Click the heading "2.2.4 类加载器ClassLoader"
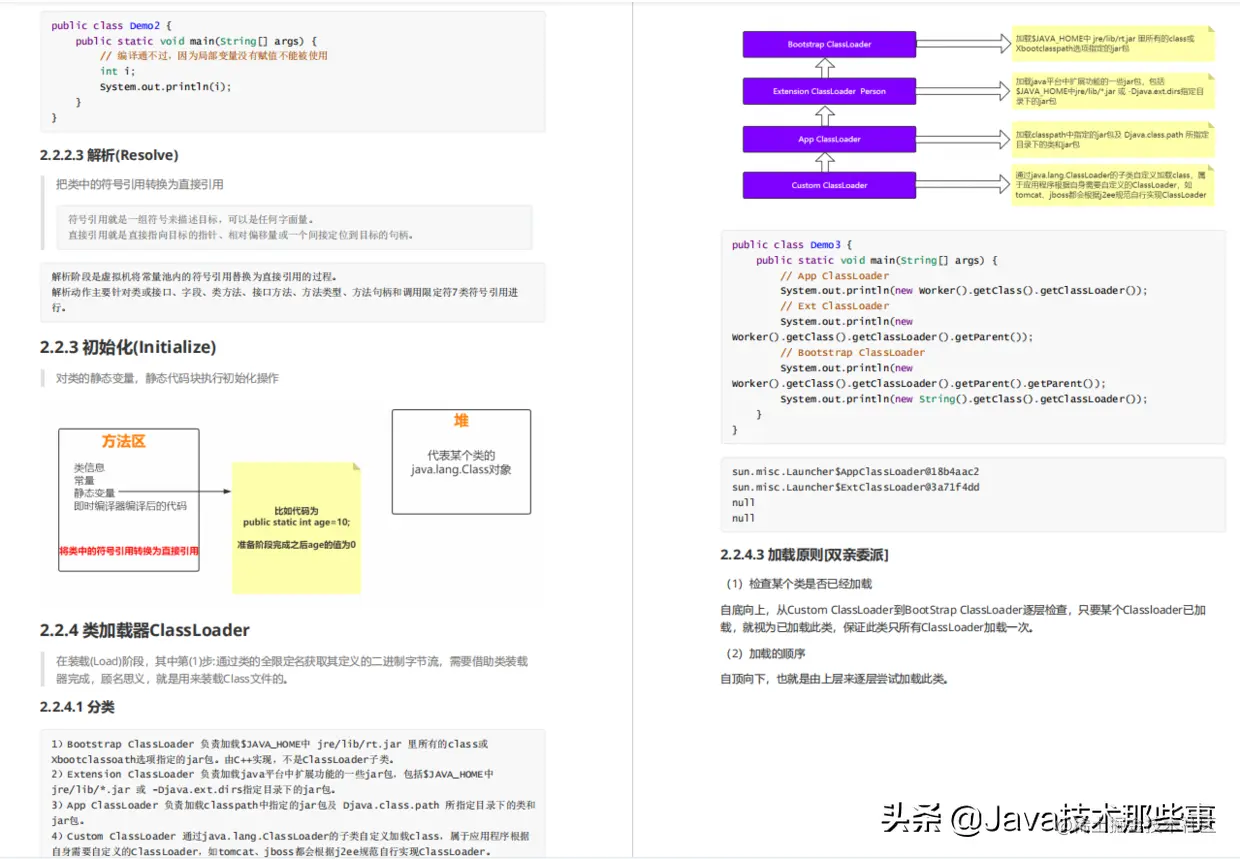This screenshot has height=859, width=1240. (x=145, y=630)
